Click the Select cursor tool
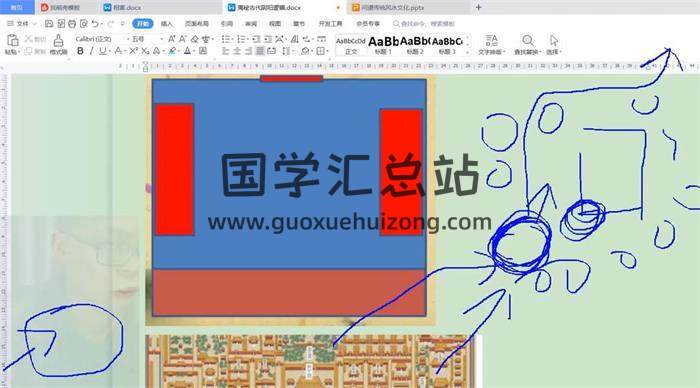 coord(554,45)
